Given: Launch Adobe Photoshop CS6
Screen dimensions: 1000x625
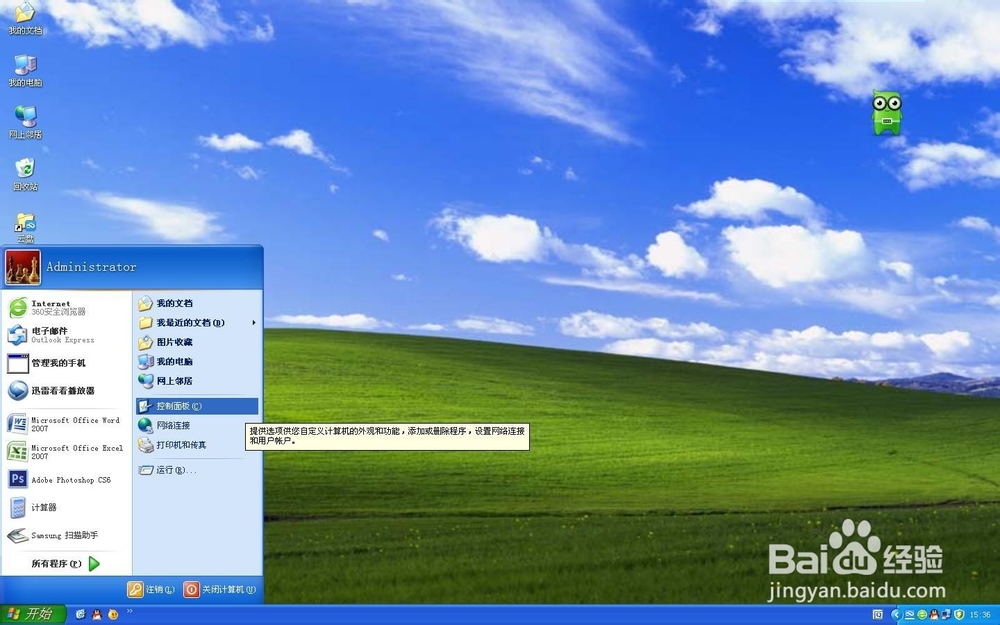Looking at the screenshot, I should (x=66, y=480).
